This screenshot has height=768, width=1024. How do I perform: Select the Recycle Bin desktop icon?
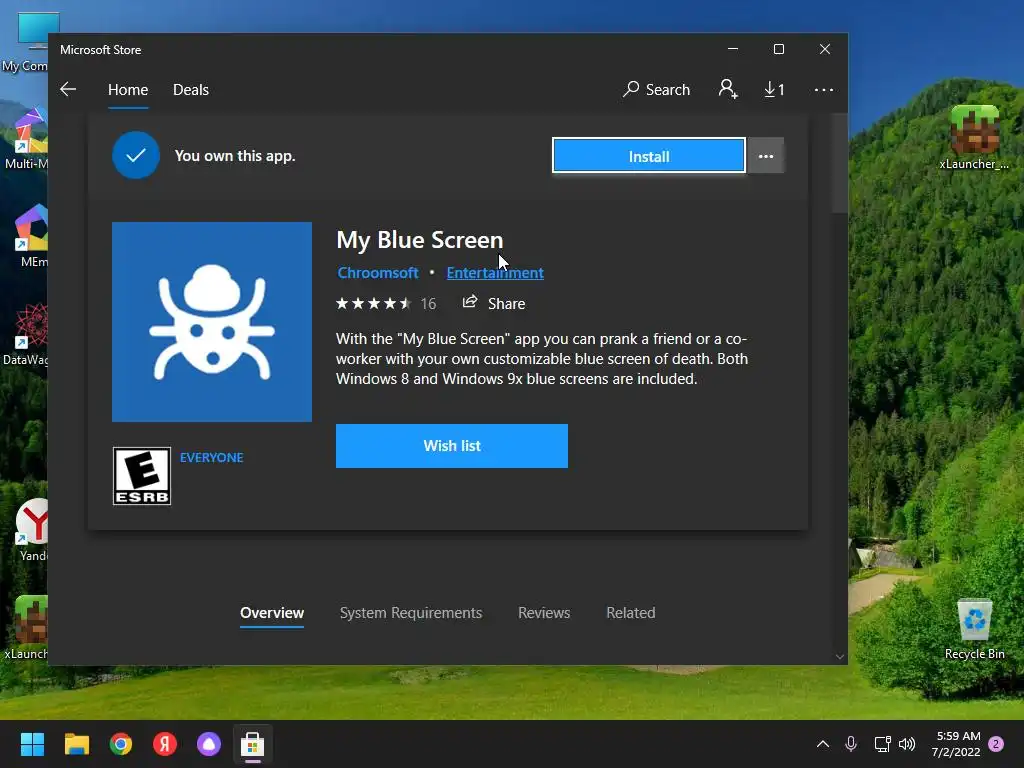[974, 629]
